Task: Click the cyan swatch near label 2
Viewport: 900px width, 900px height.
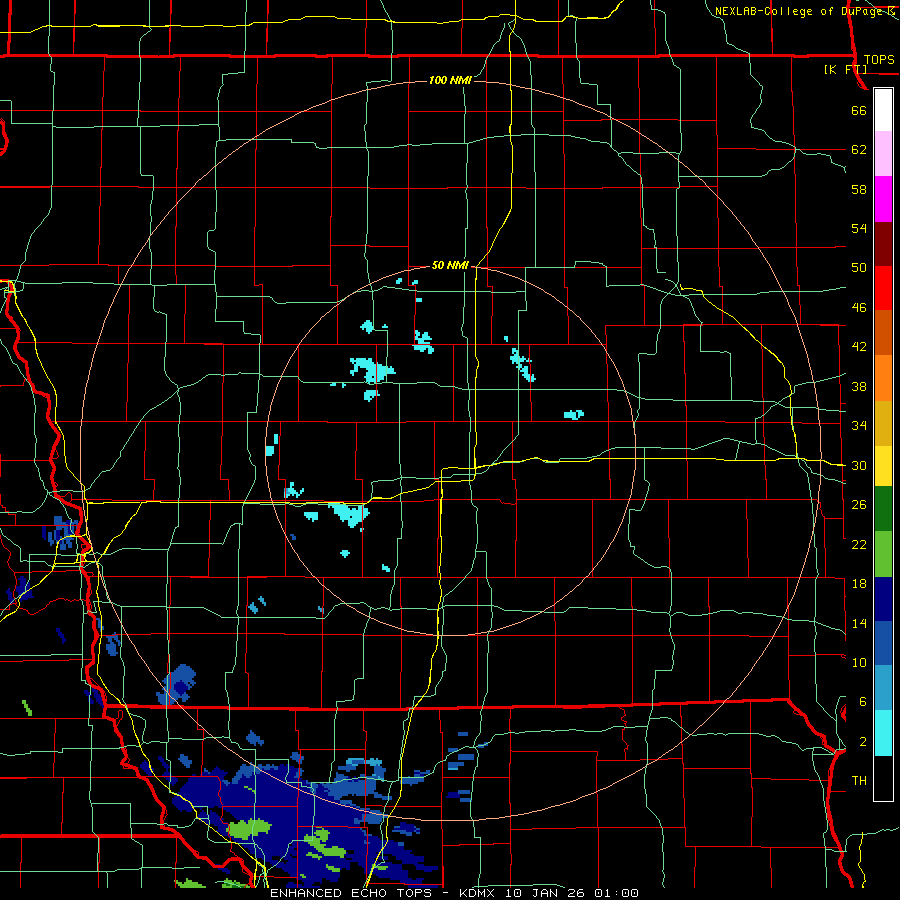Action: (883, 732)
